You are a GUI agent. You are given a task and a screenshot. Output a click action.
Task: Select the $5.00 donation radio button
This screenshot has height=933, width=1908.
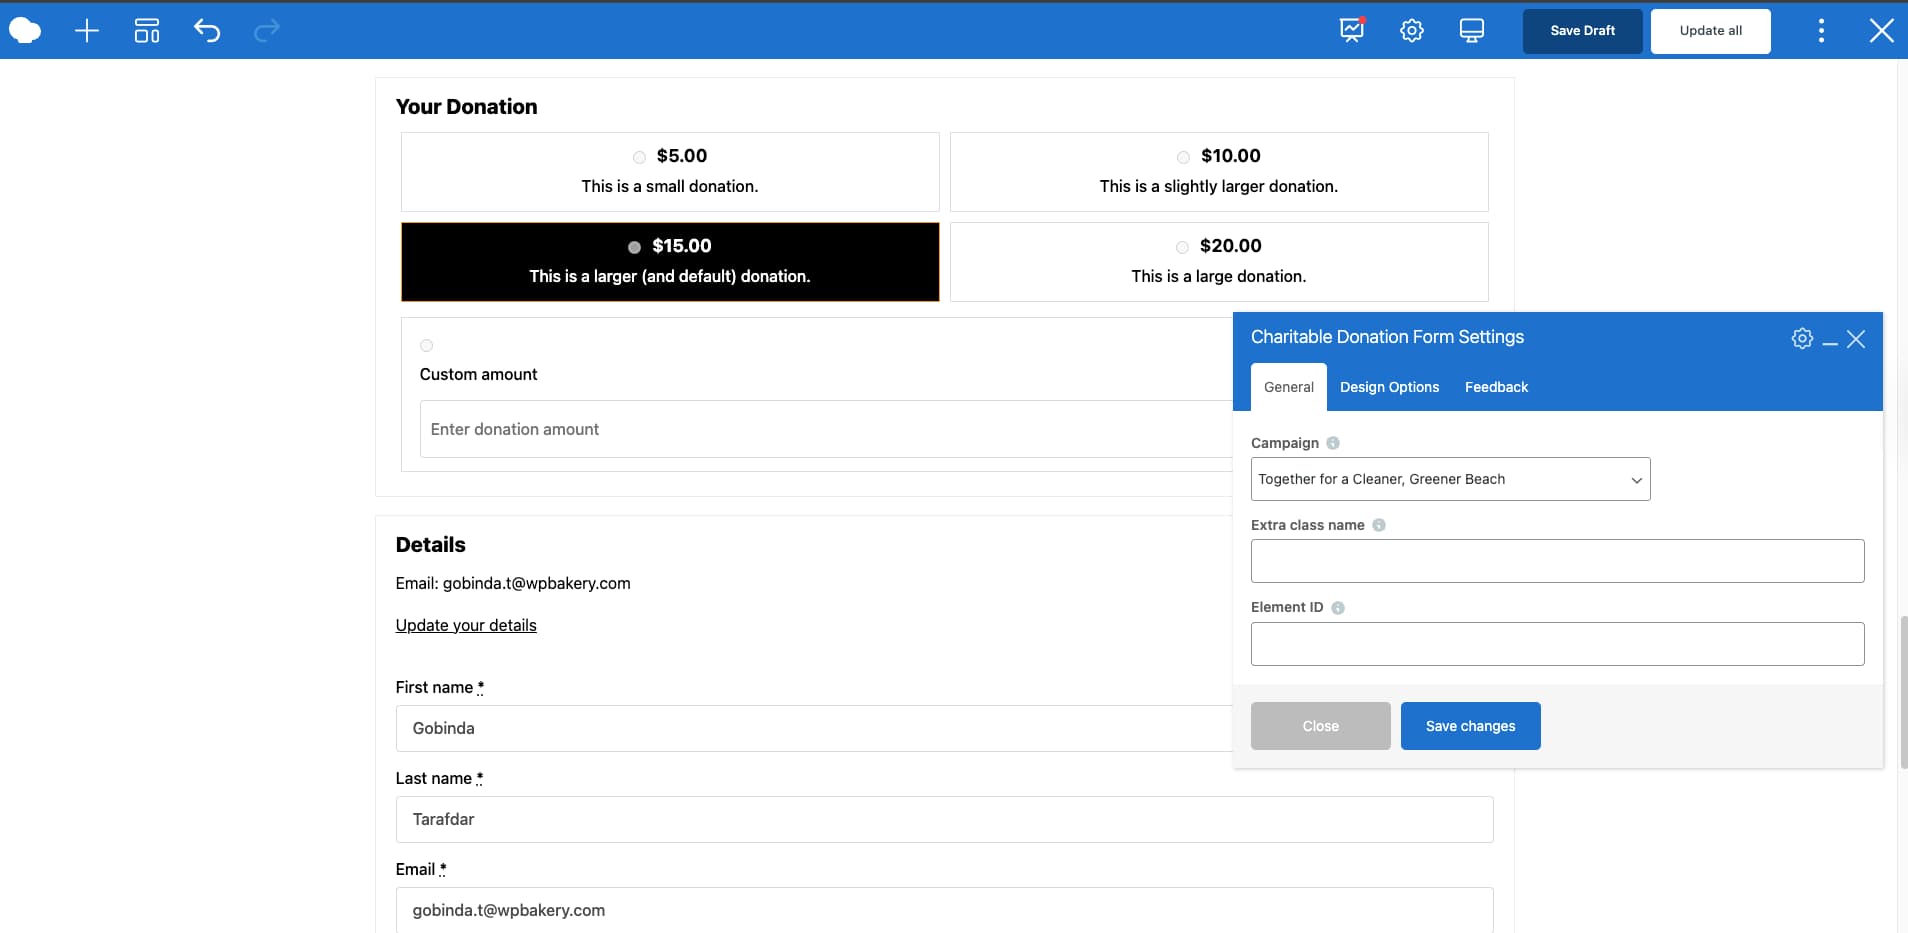coord(639,157)
